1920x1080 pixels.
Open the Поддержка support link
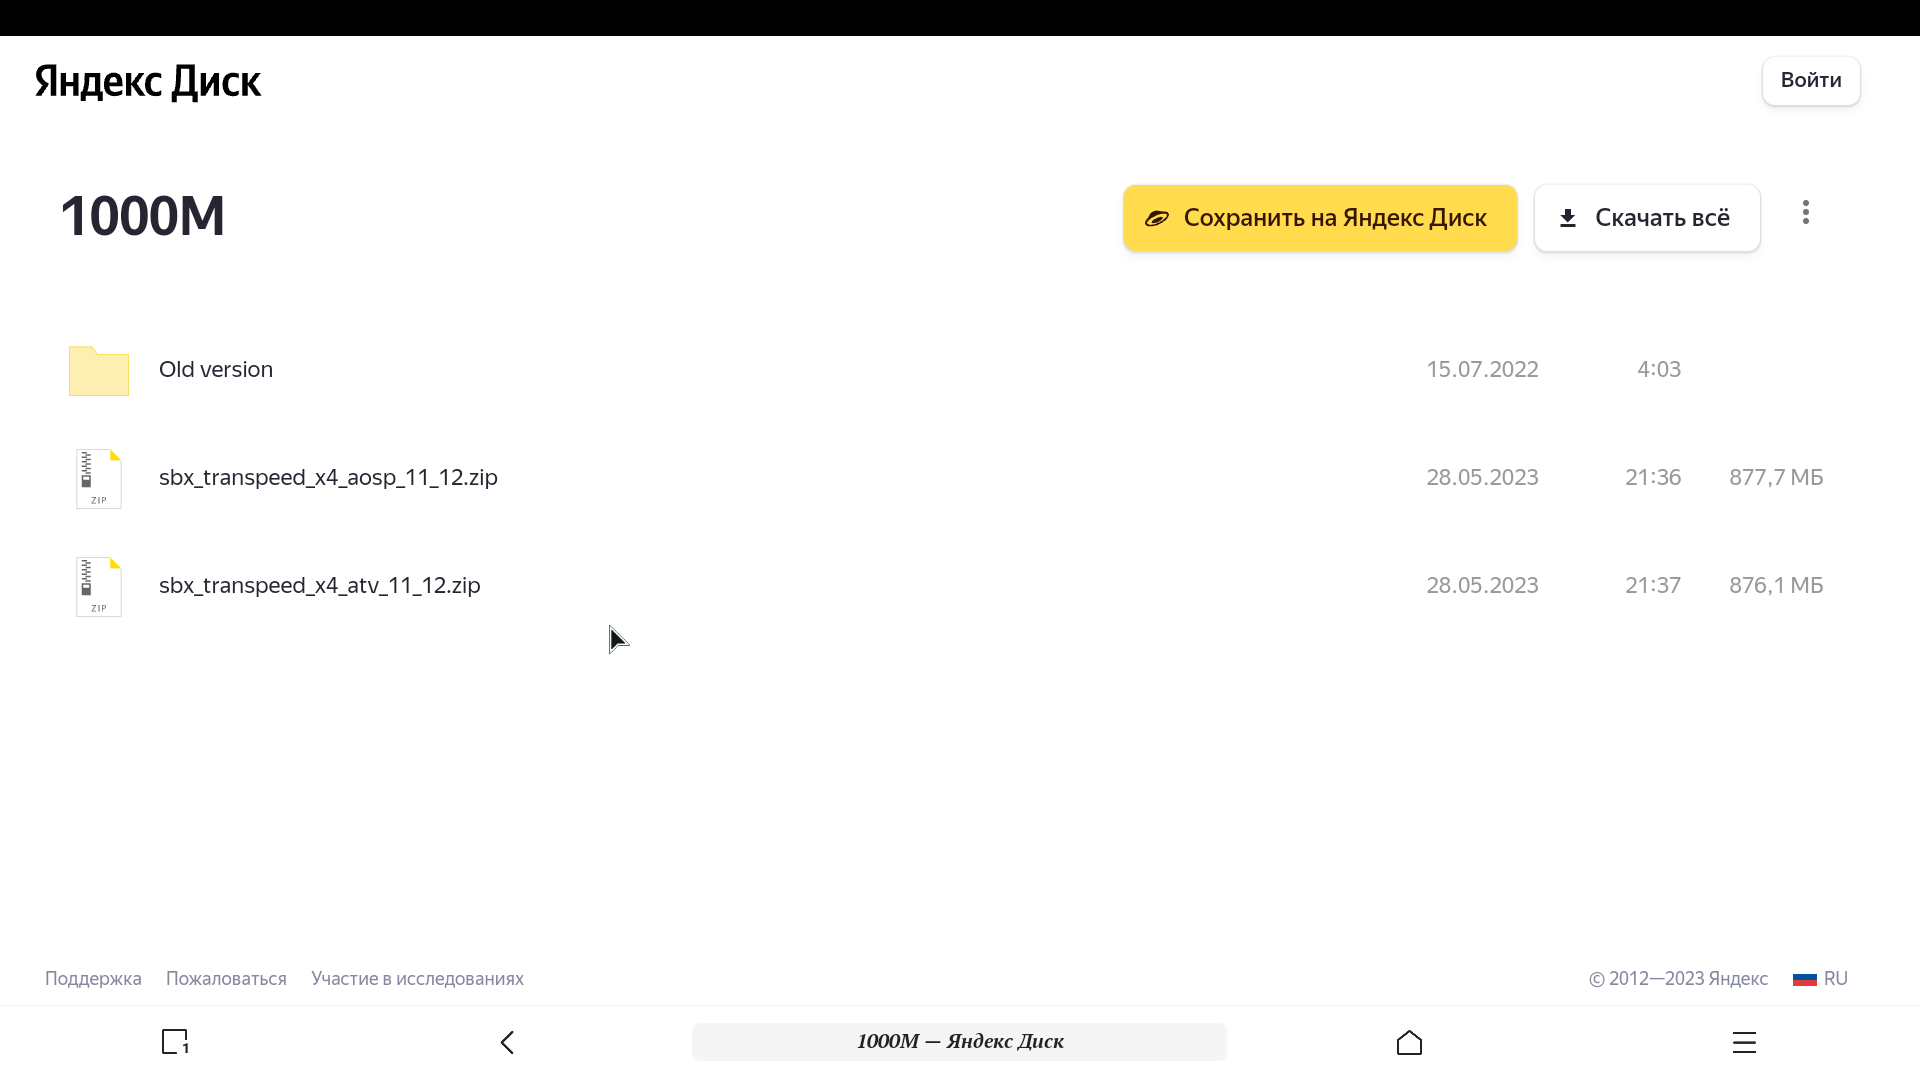(93, 978)
